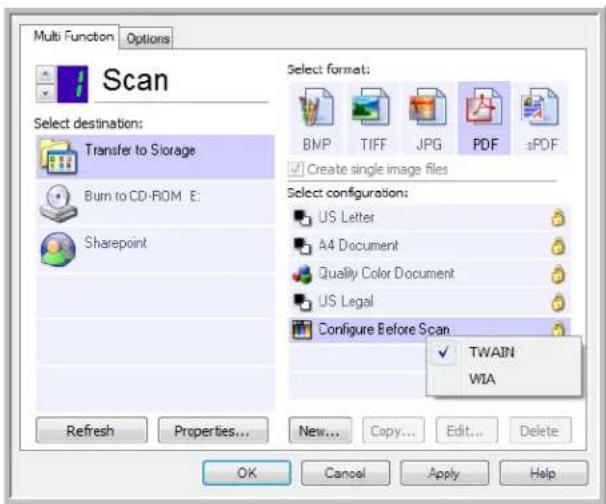Click the US Legal black-and-white mode icon
The image size is (606, 504).
pos(302,302)
